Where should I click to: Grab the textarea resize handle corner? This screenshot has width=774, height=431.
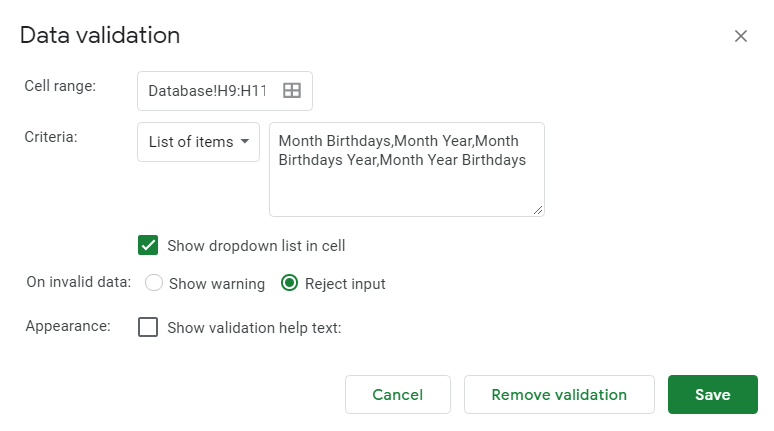pos(538,210)
